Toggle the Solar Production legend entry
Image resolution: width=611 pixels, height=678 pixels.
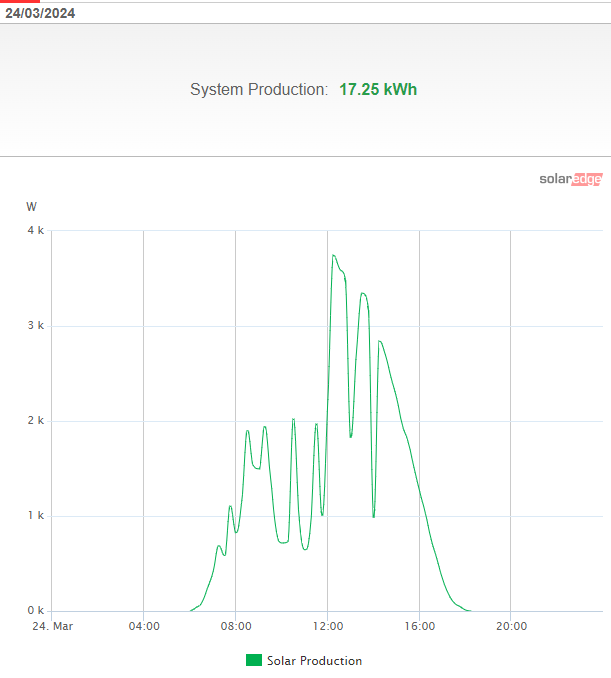pos(304,660)
